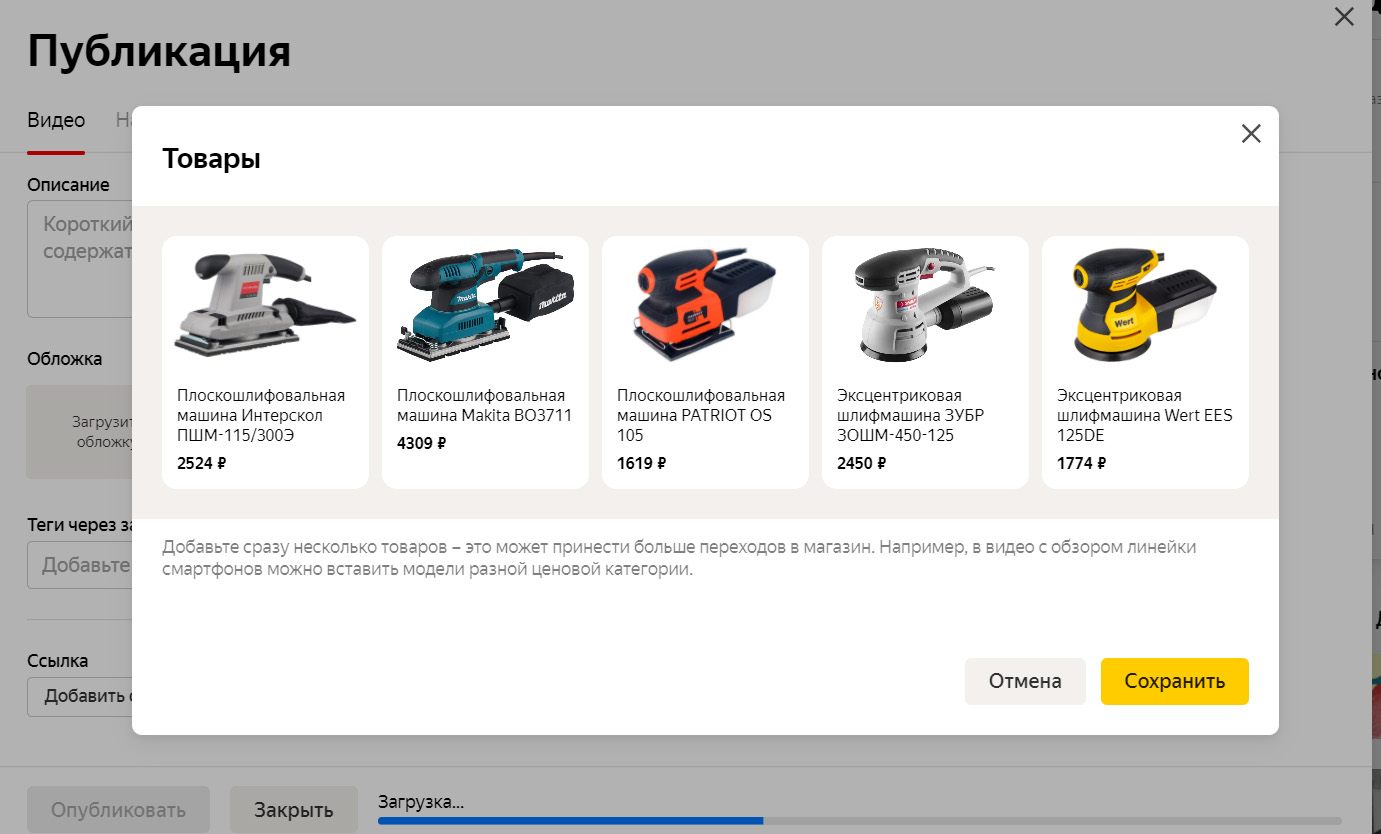Click the Отмена button

[x=1025, y=681]
